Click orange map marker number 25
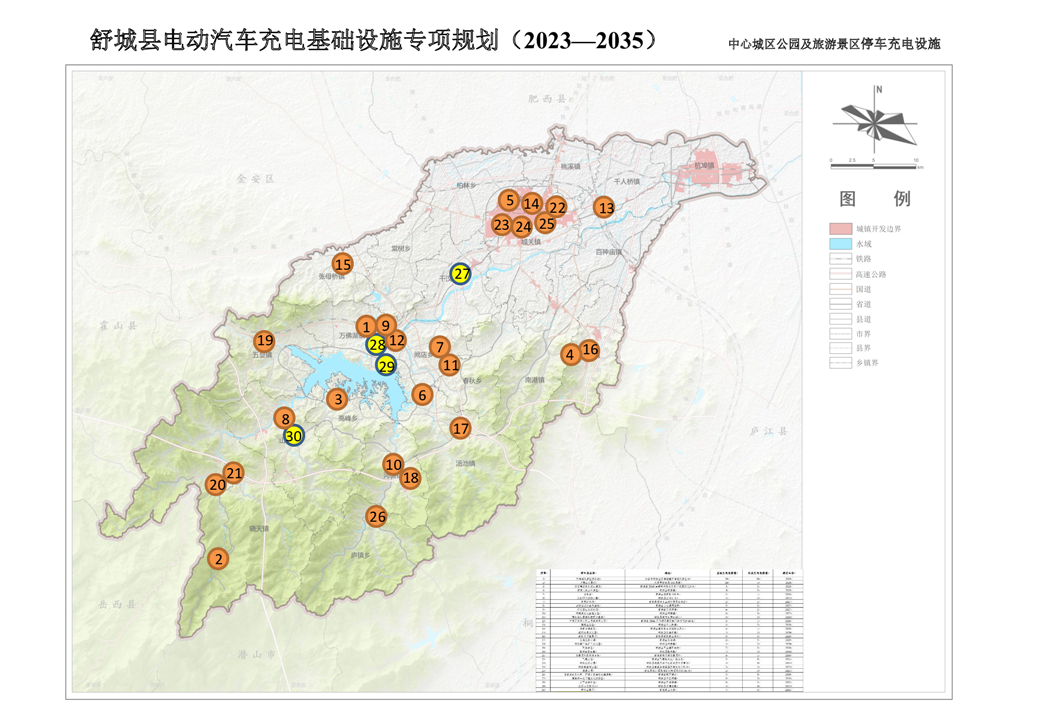Image resolution: width=1039 pixels, height=720 pixels. pos(546,224)
